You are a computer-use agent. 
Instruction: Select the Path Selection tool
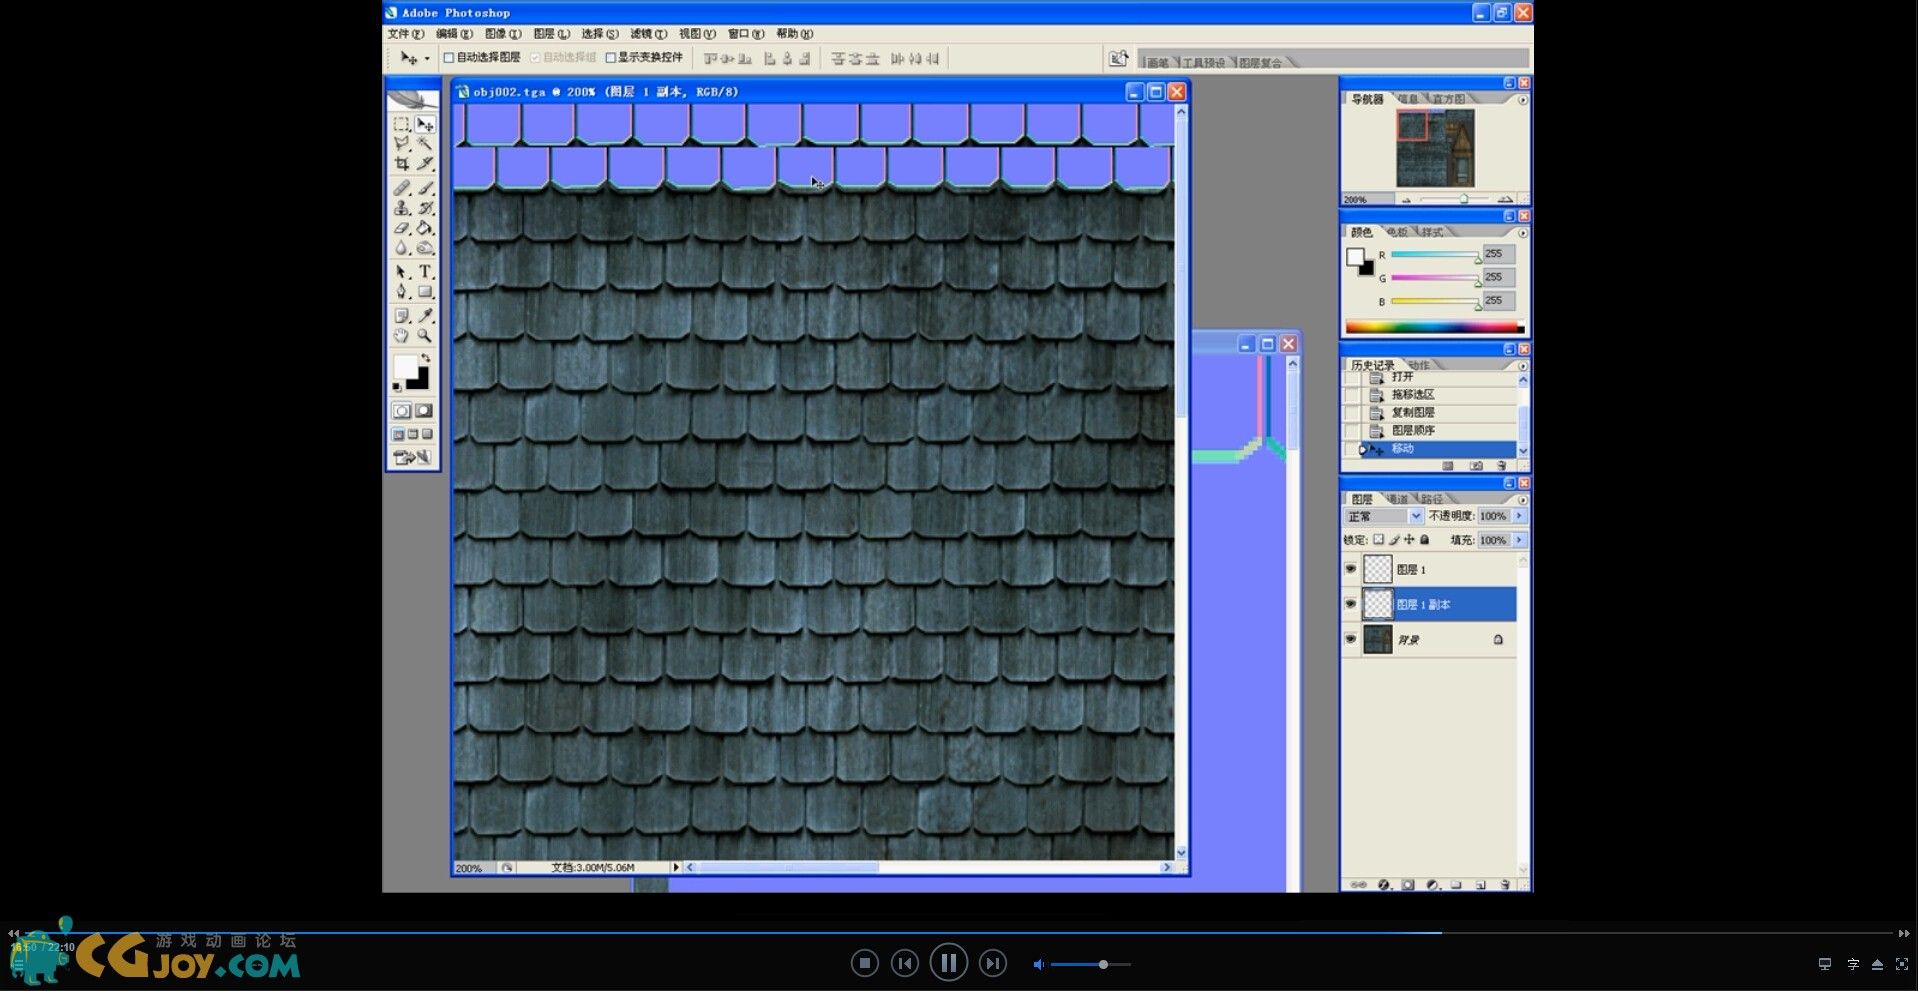[401, 272]
